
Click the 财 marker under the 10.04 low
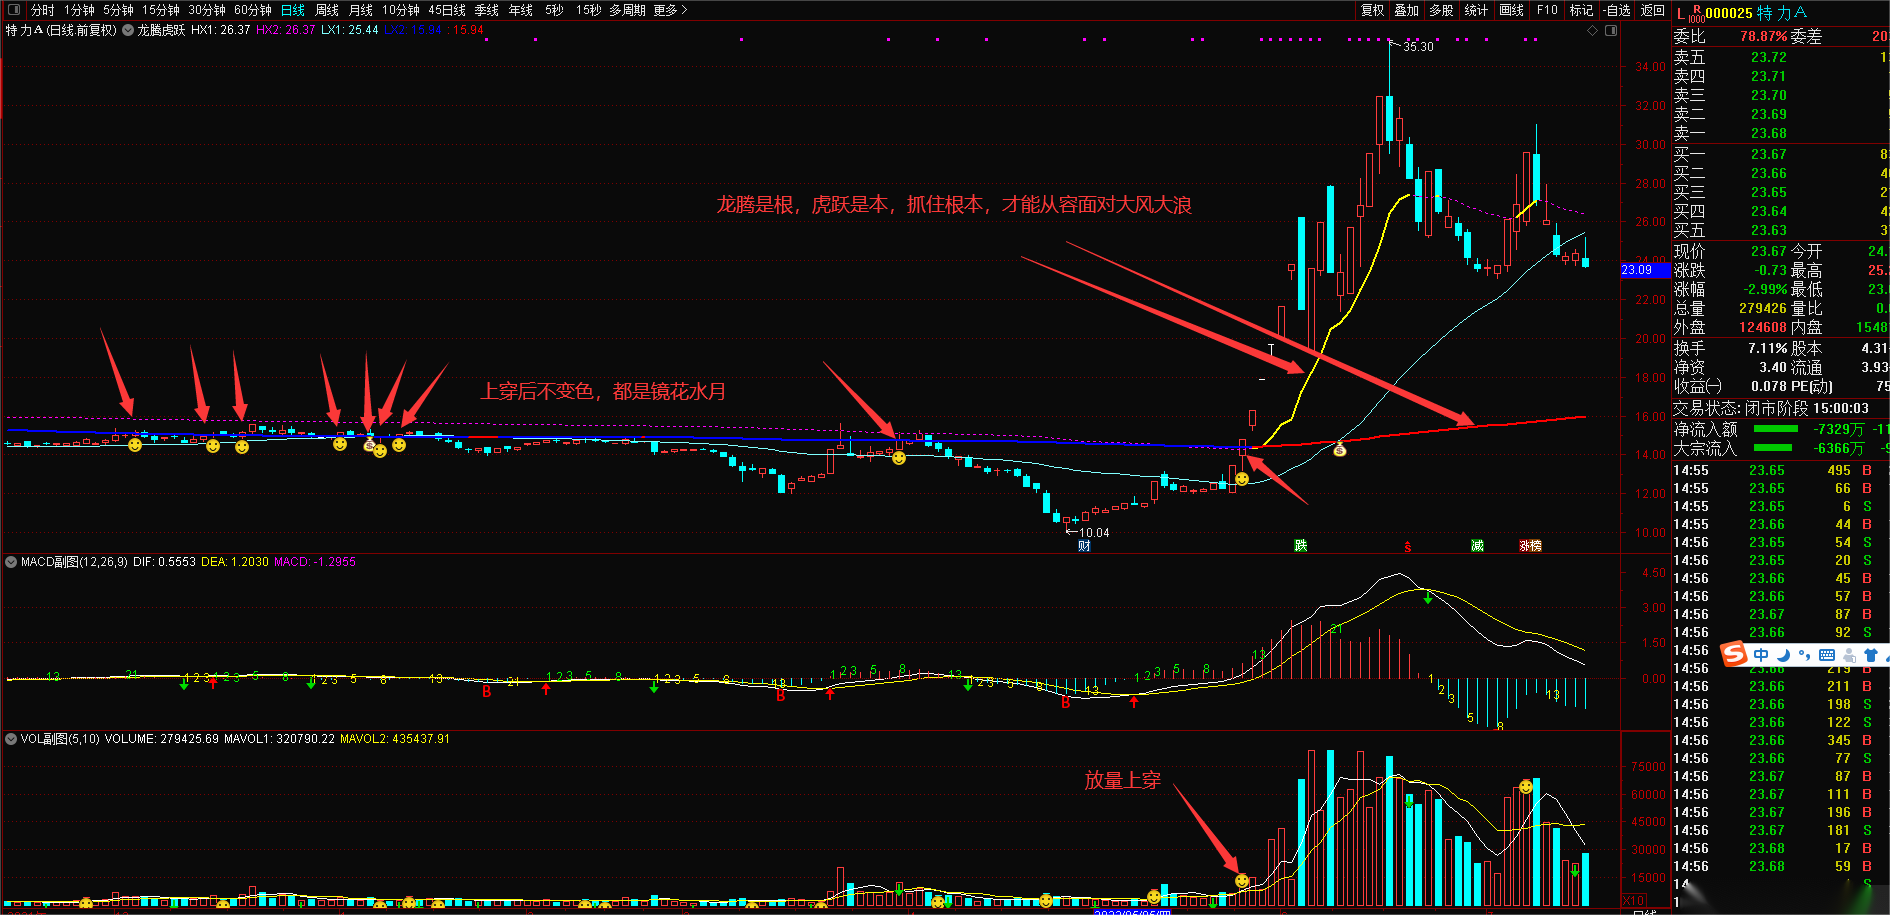[x=1084, y=546]
